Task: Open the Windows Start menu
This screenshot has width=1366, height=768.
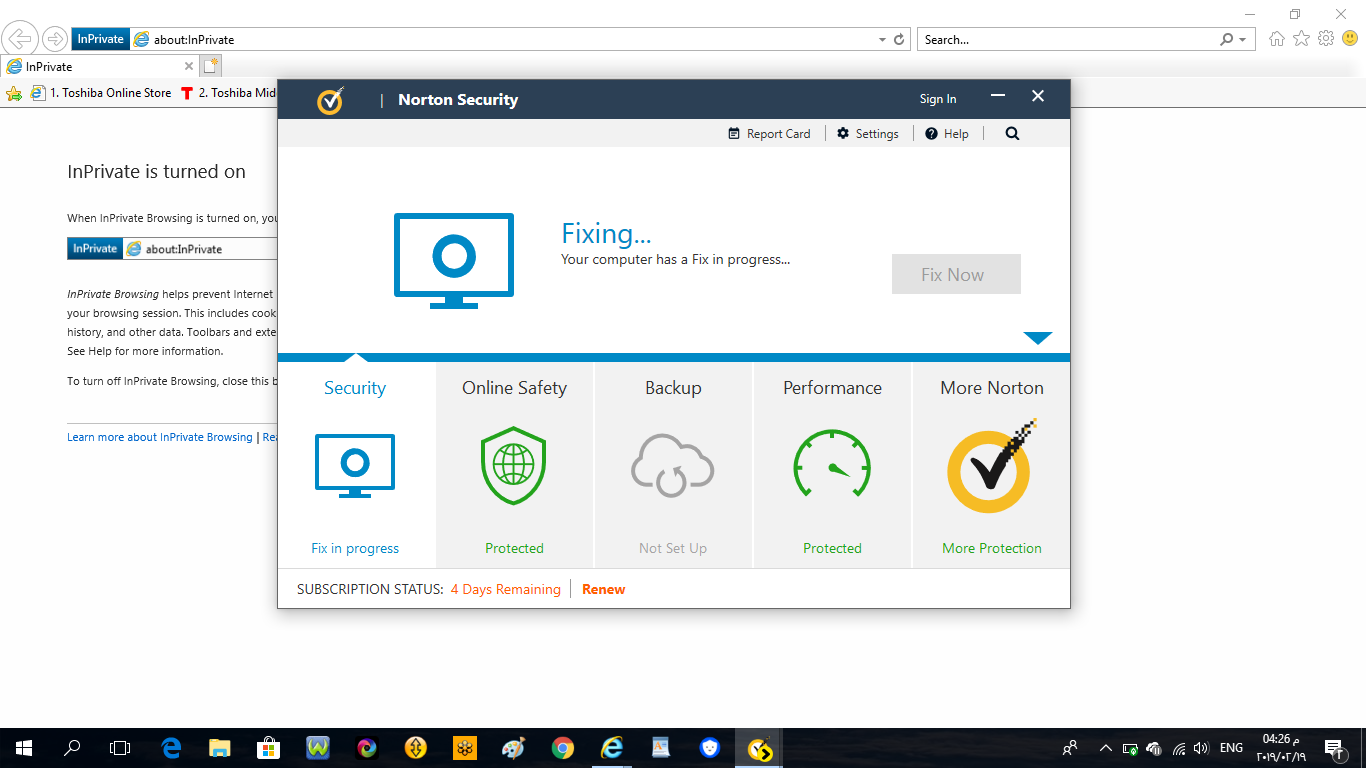Action: 24,747
